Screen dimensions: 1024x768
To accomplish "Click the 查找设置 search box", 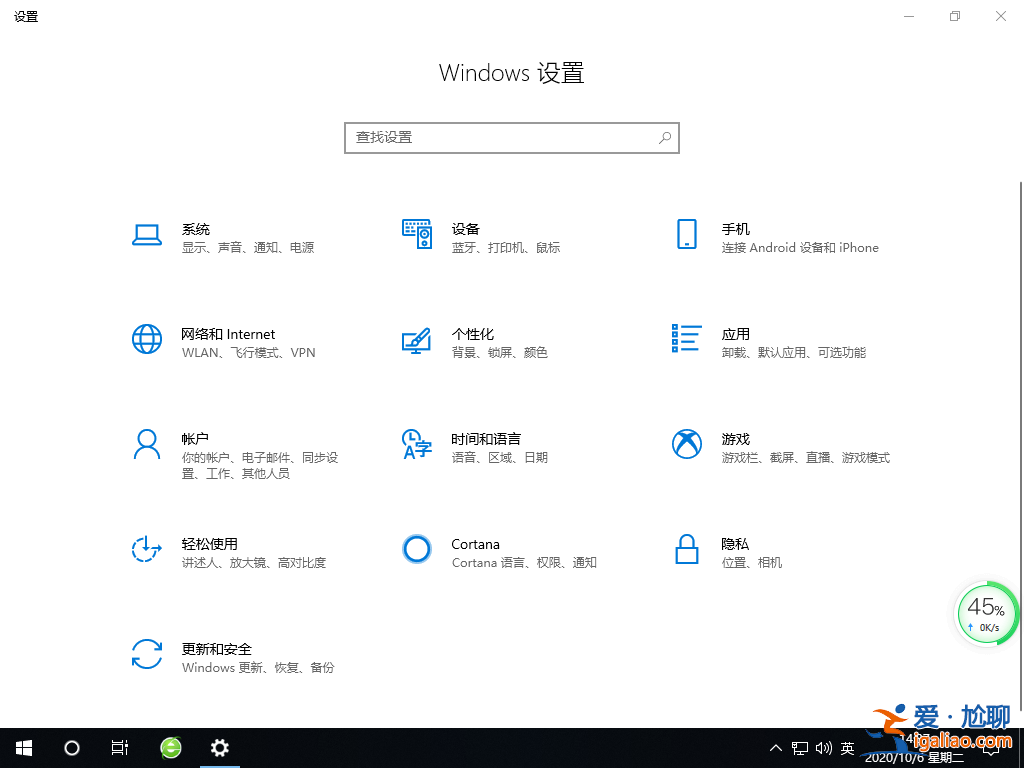I will tap(511, 137).
